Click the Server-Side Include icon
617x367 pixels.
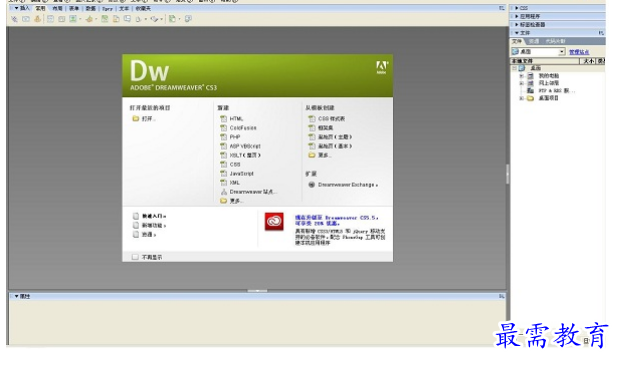point(116,19)
